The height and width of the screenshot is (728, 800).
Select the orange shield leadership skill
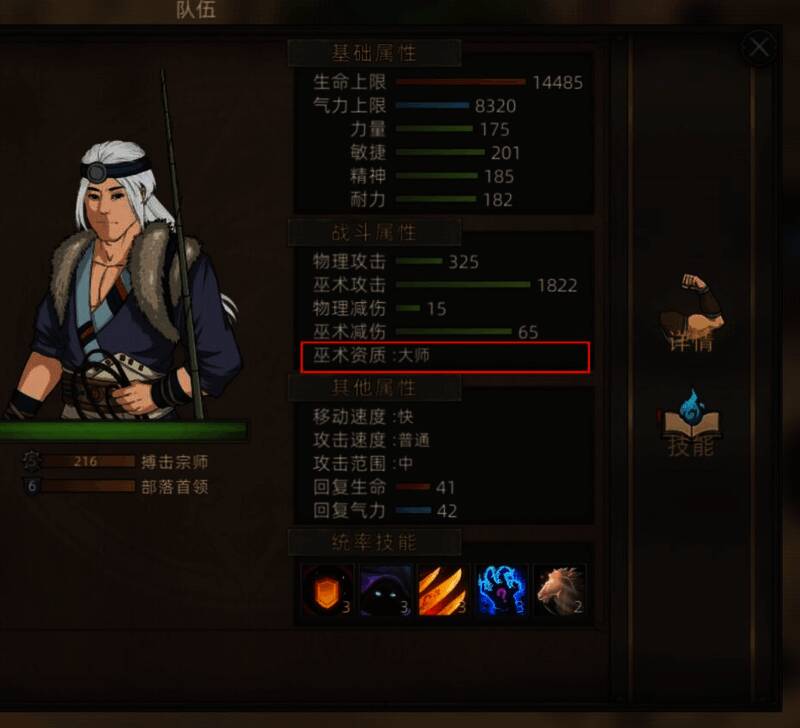(x=327, y=590)
